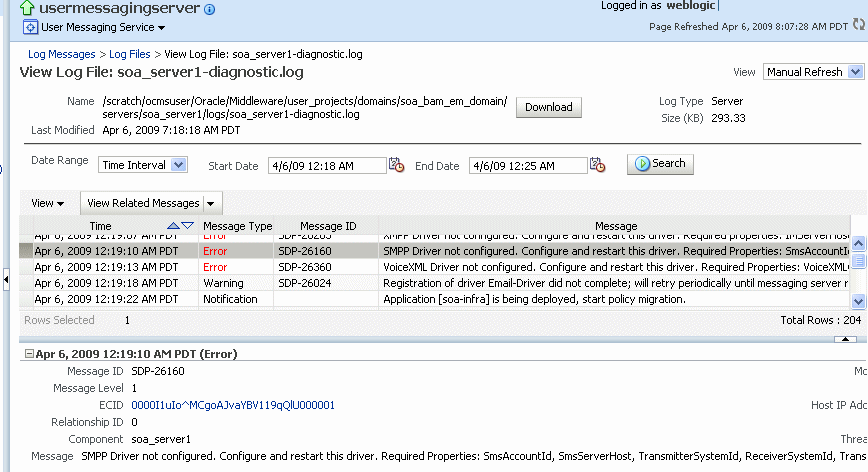
Task: Click the Message column header
Action: 616,226
